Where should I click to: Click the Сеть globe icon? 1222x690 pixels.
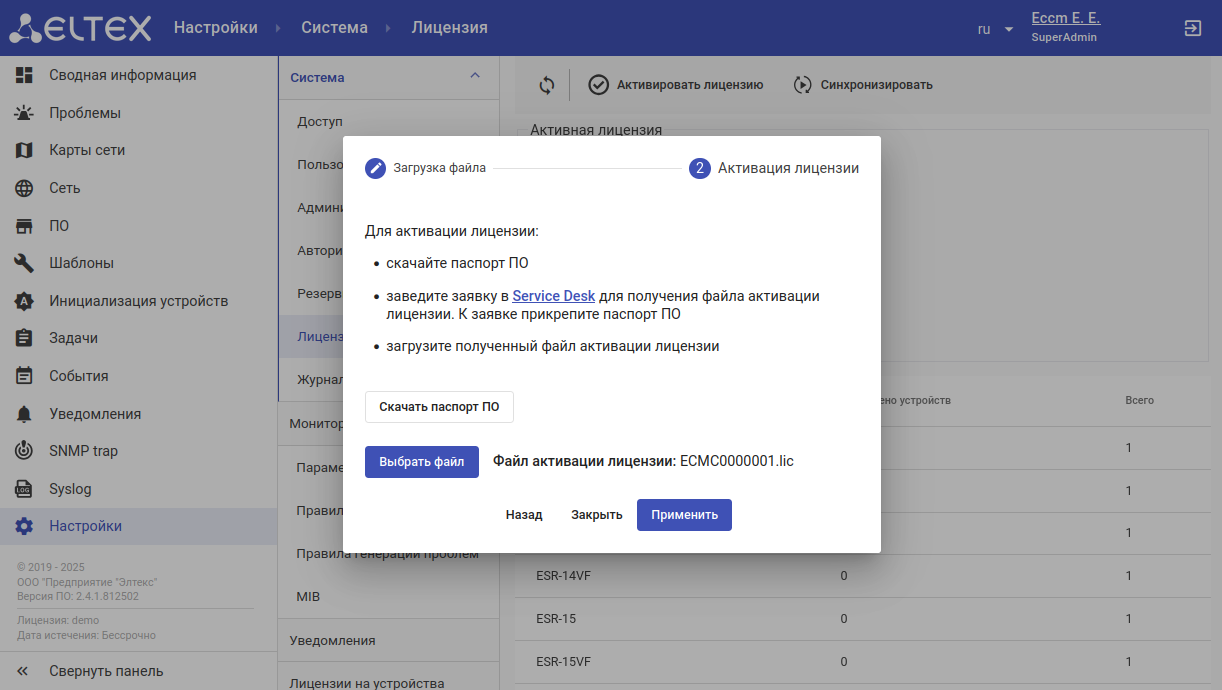coord(24,188)
